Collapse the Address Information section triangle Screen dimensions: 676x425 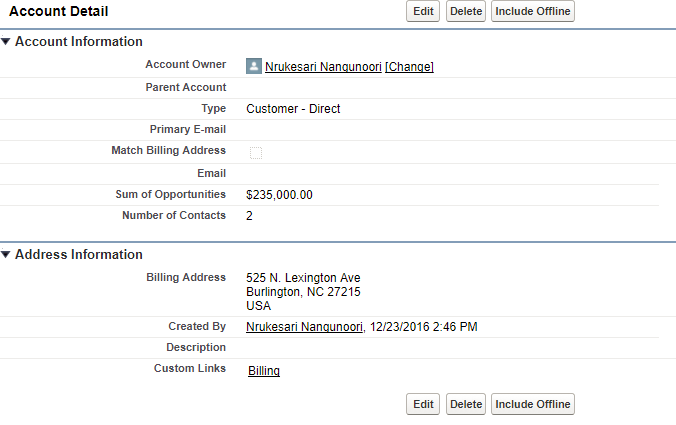point(6,255)
